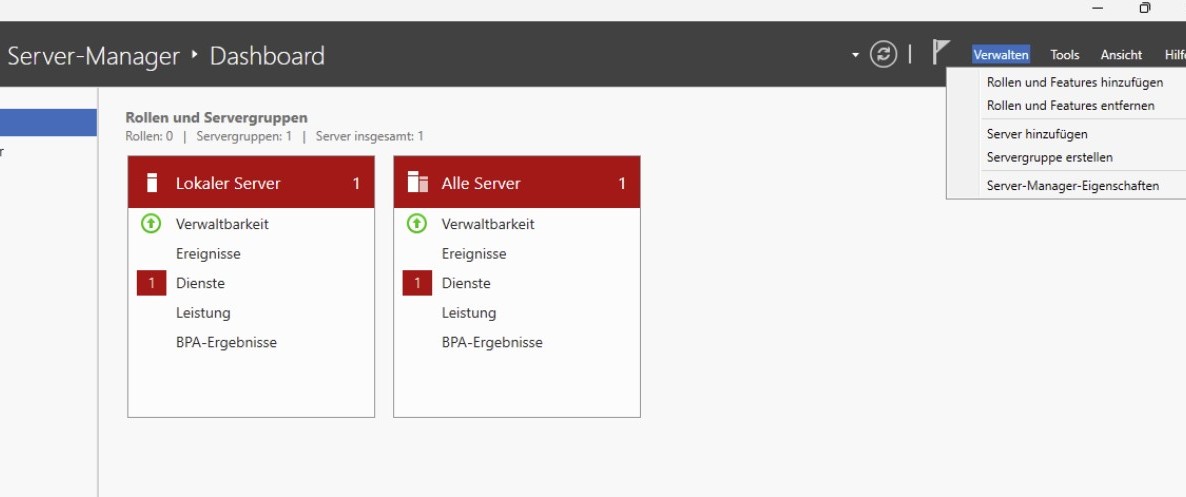Open the Tools menu
The width and height of the screenshot is (1186, 497).
pos(1064,55)
